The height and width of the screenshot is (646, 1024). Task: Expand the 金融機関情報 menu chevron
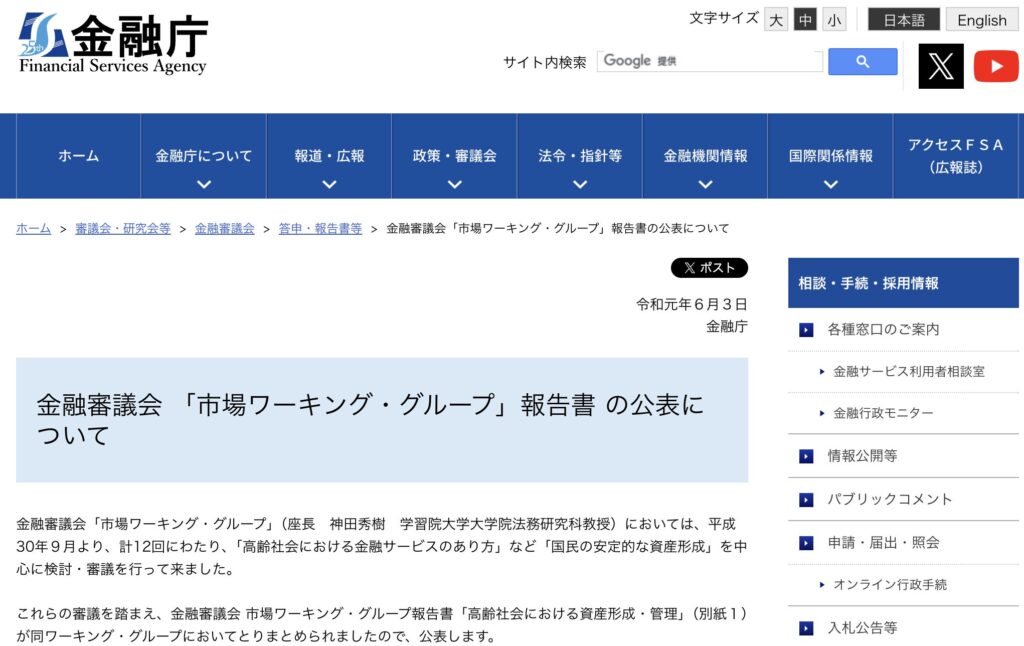coord(705,184)
